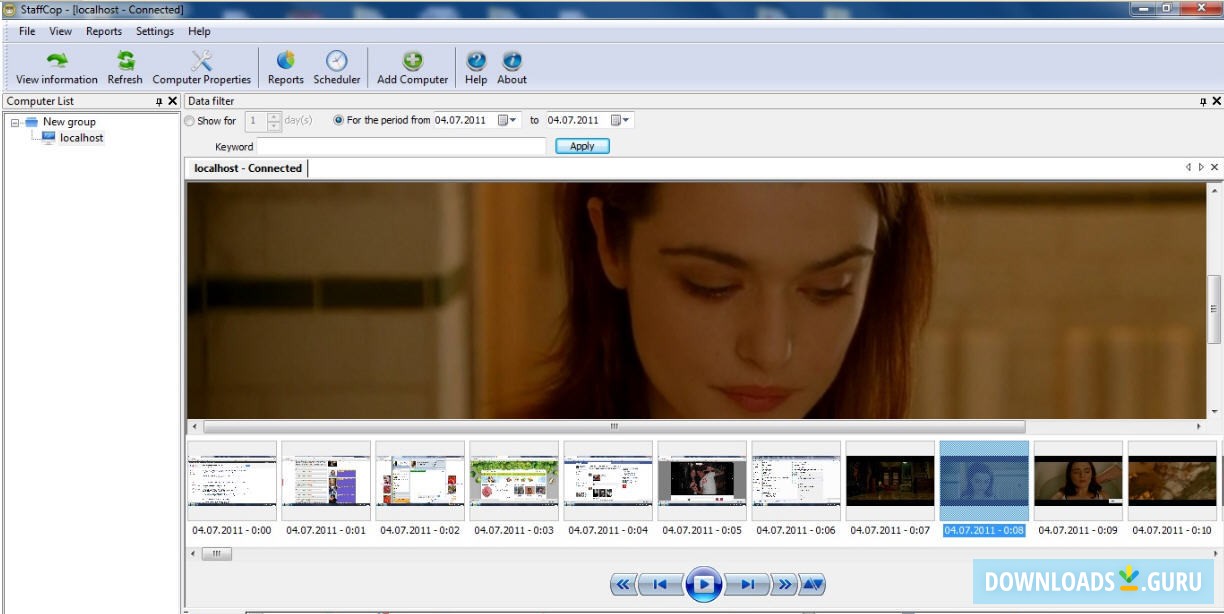Open the end date calendar dropdown

click(621, 120)
